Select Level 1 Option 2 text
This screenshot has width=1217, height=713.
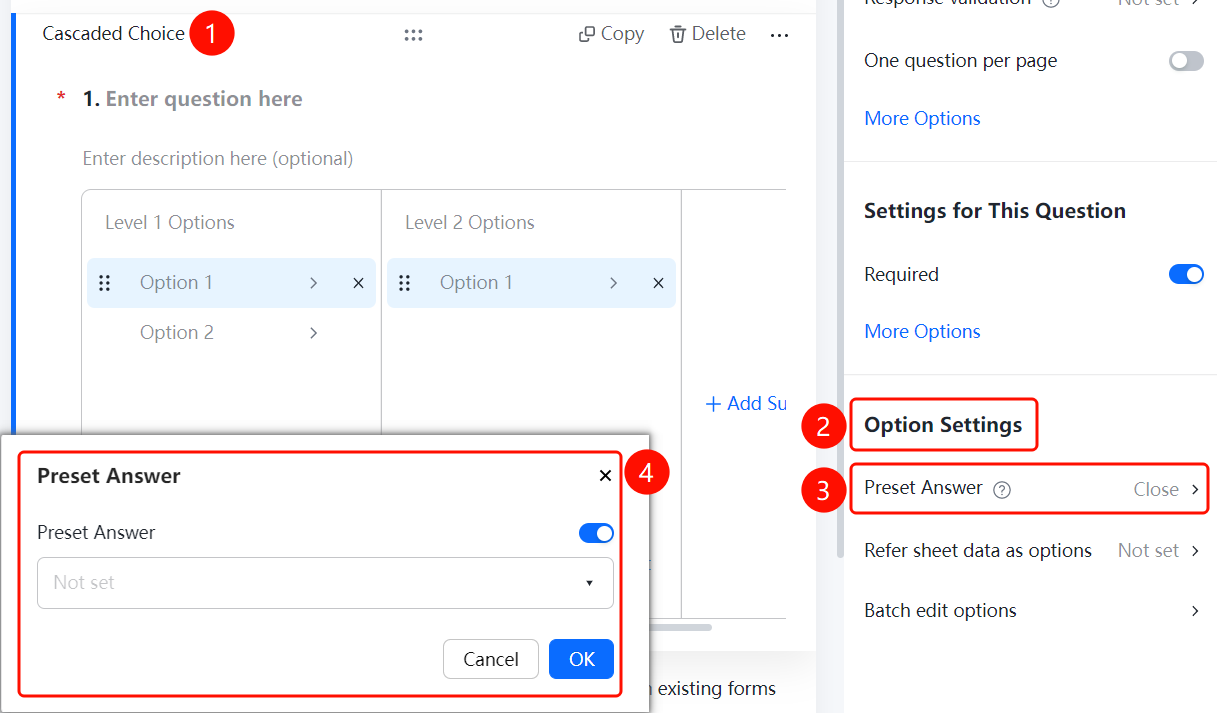(x=177, y=333)
